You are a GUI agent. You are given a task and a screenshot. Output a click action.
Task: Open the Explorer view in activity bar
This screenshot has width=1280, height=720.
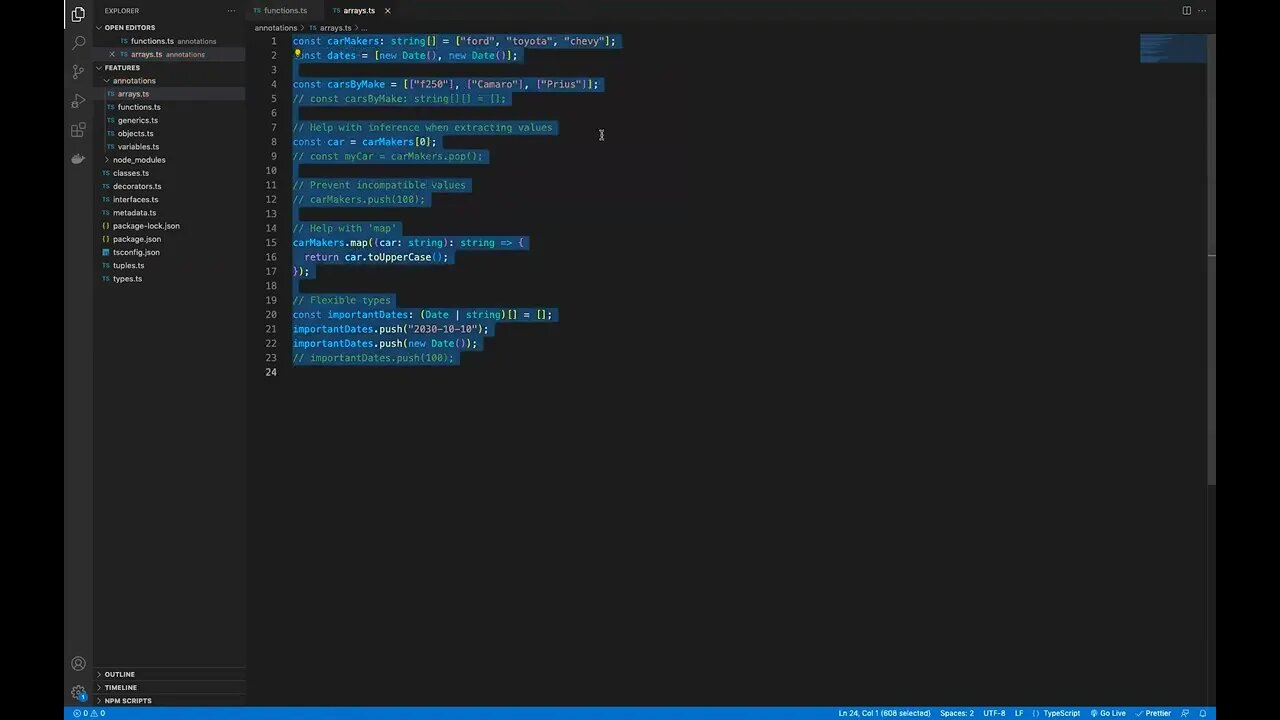tap(78, 14)
